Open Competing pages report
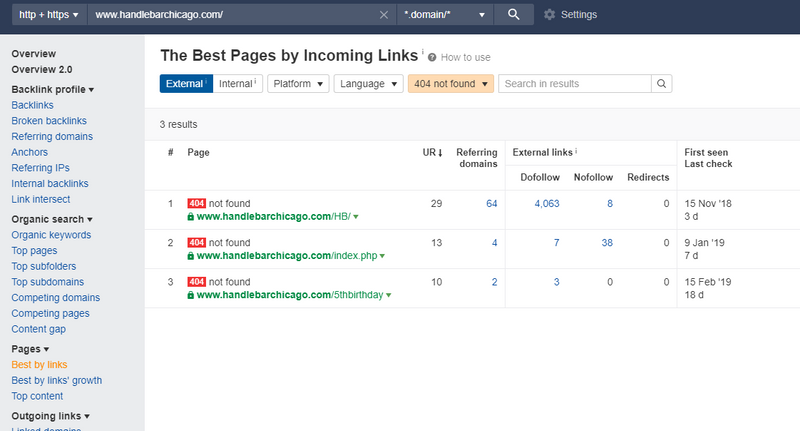This screenshot has height=431, width=800. click(x=51, y=314)
